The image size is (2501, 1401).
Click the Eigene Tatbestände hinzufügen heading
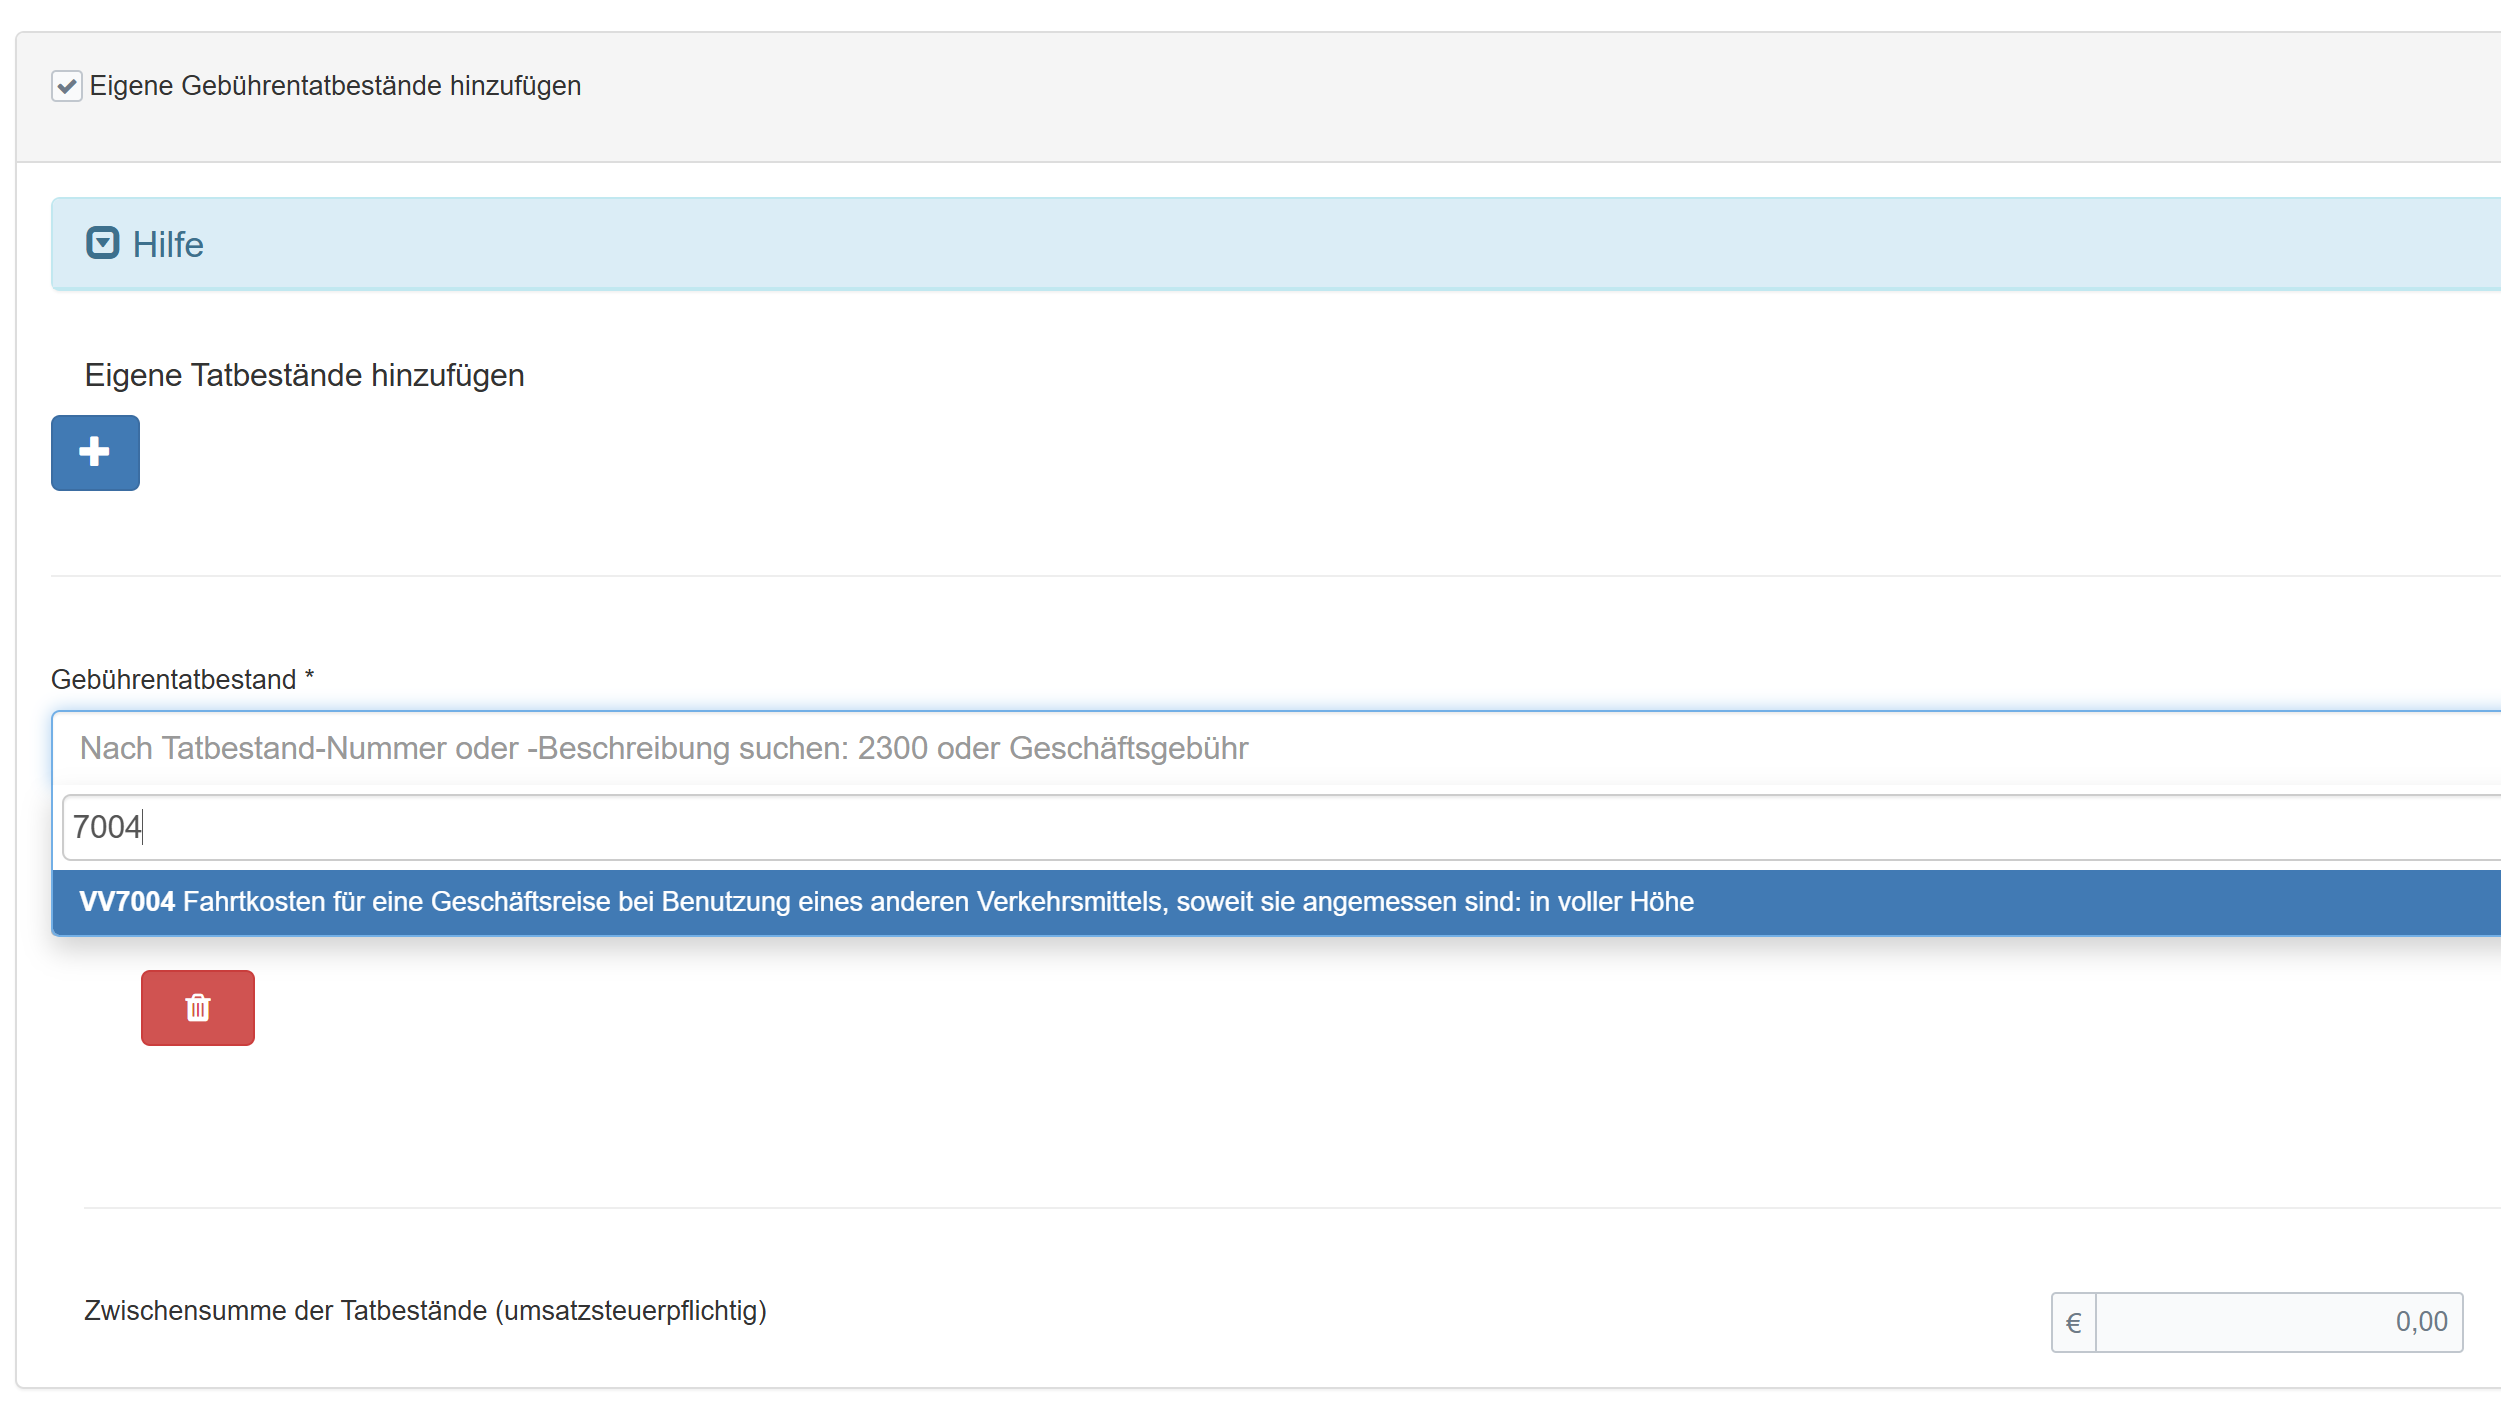304,375
